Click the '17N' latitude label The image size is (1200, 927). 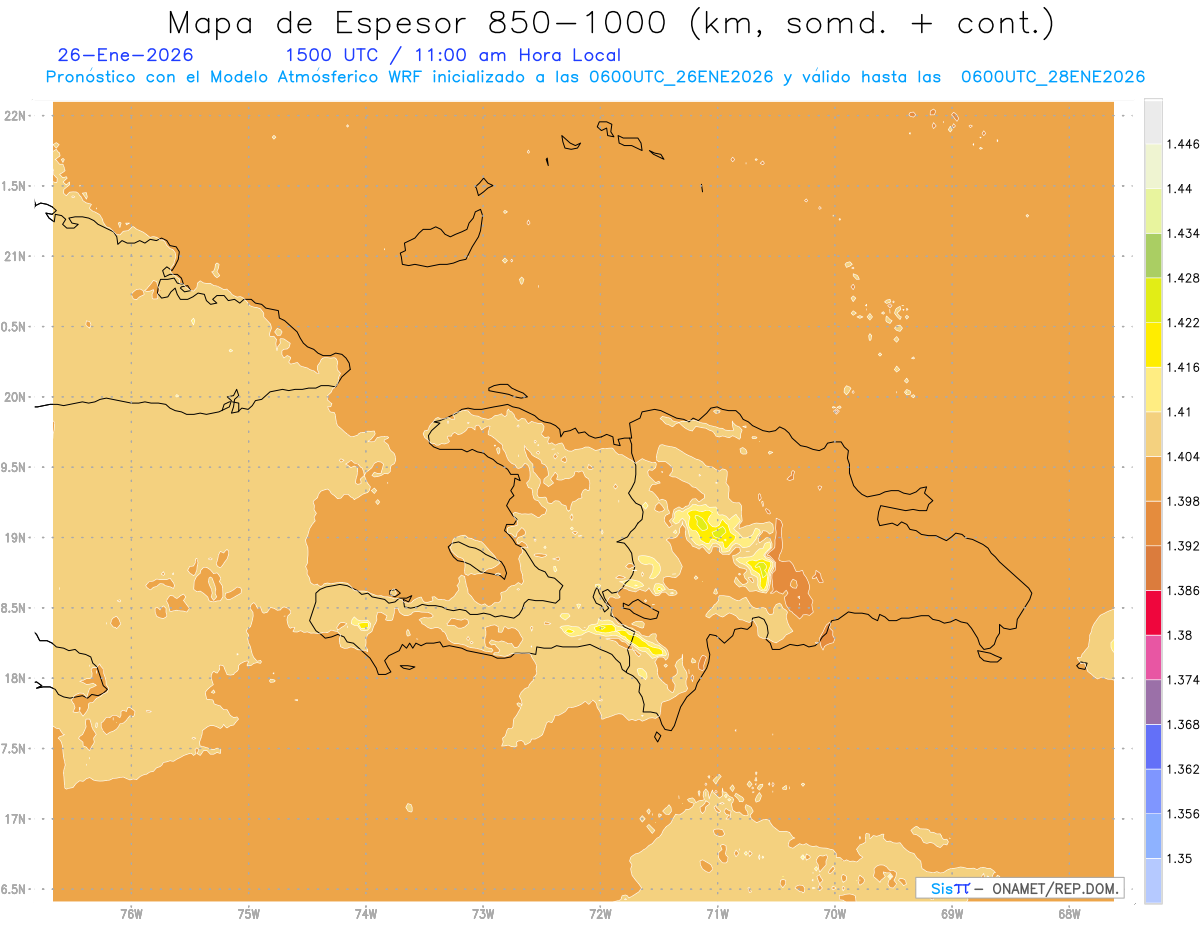16,819
